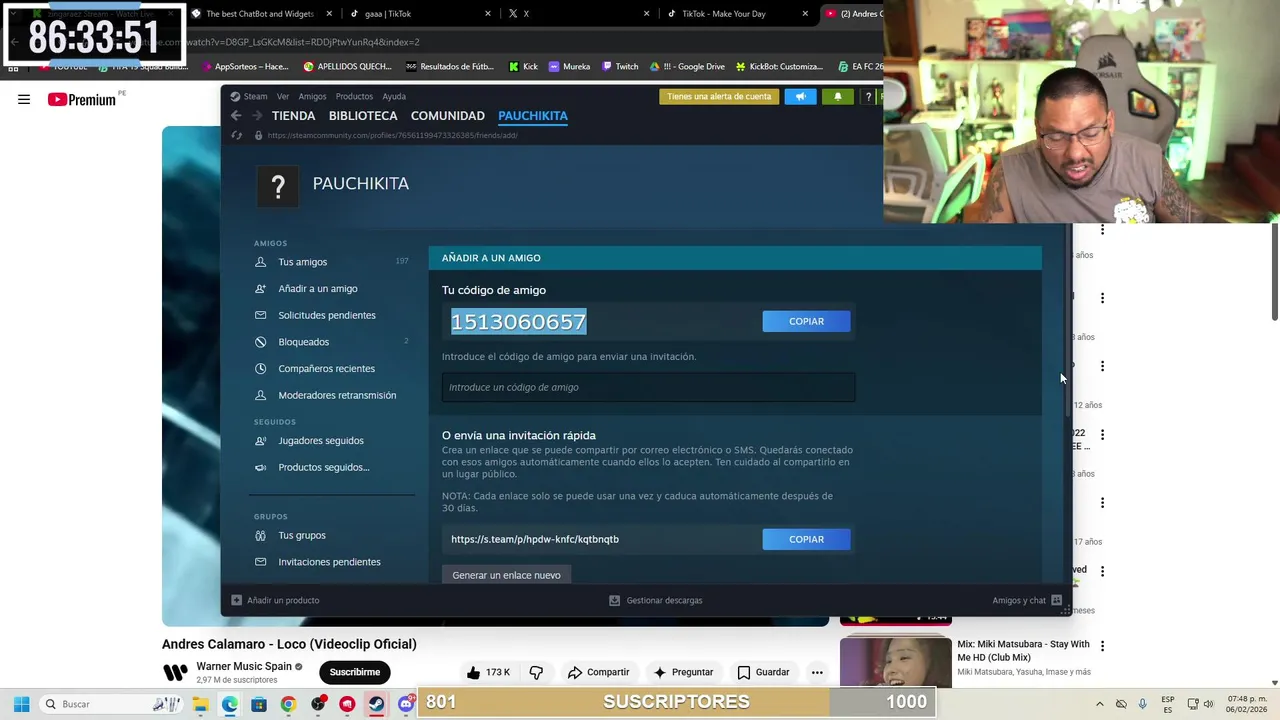Go forward with the Steam forward arrow
This screenshot has height=720, width=1280.
click(x=257, y=116)
